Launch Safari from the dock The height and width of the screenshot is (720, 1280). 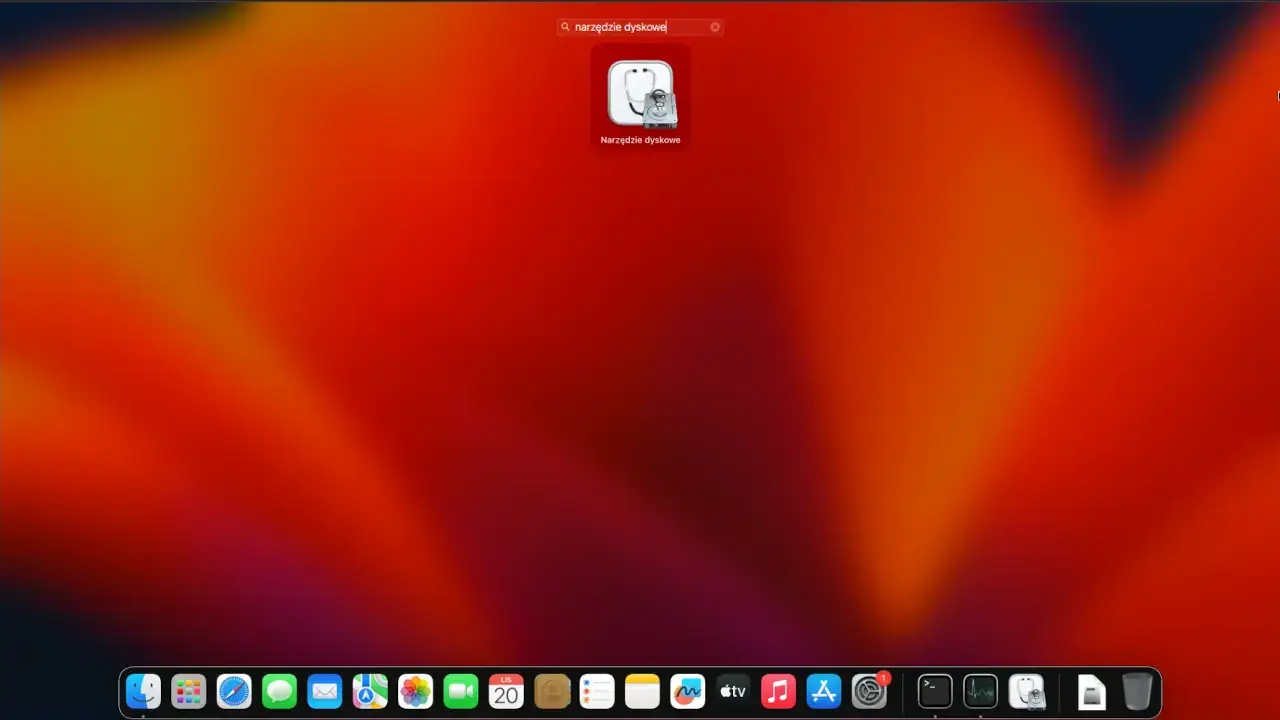pos(234,691)
